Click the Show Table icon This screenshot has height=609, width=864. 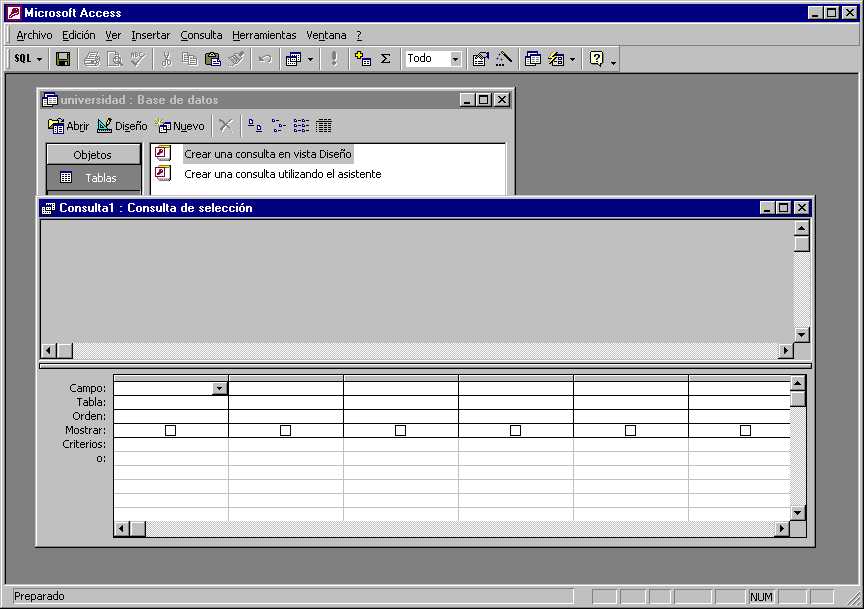tap(363, 58)
